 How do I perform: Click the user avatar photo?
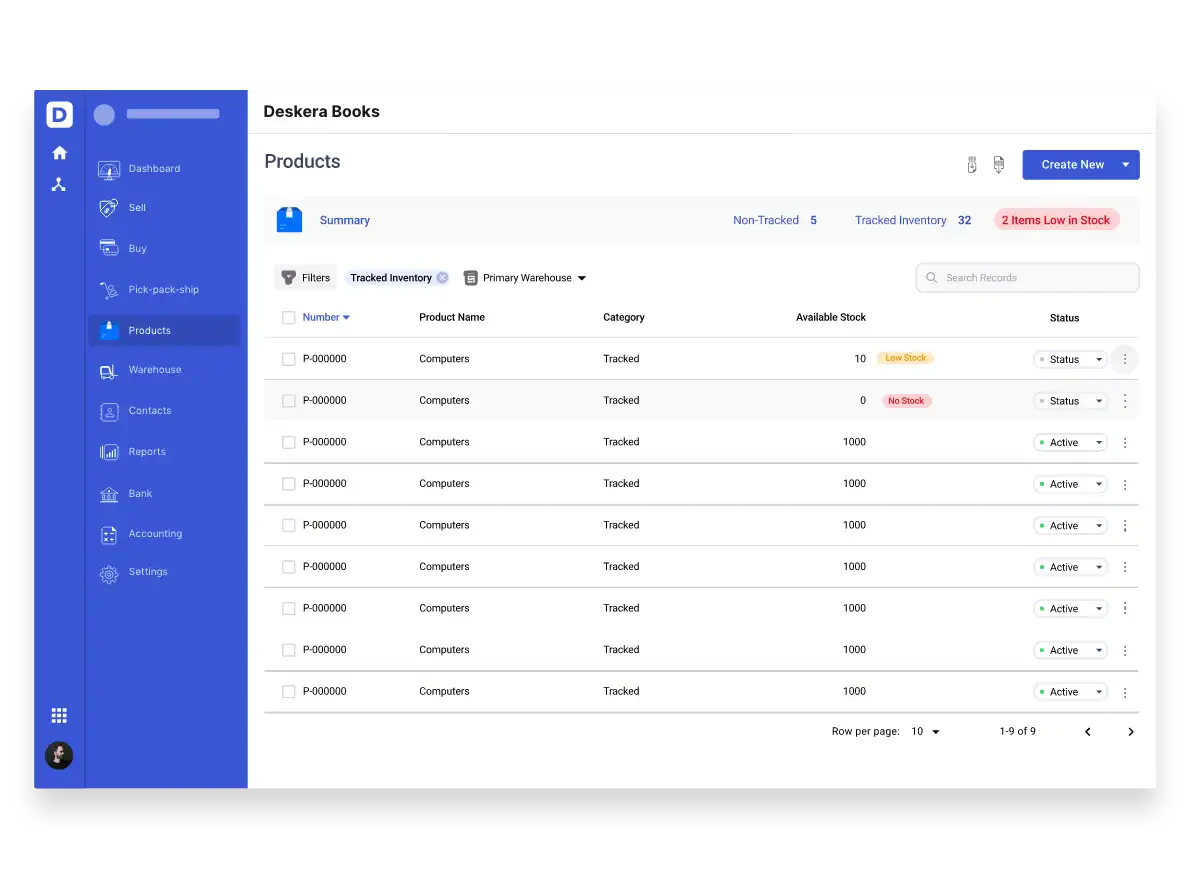pos(59,755)
